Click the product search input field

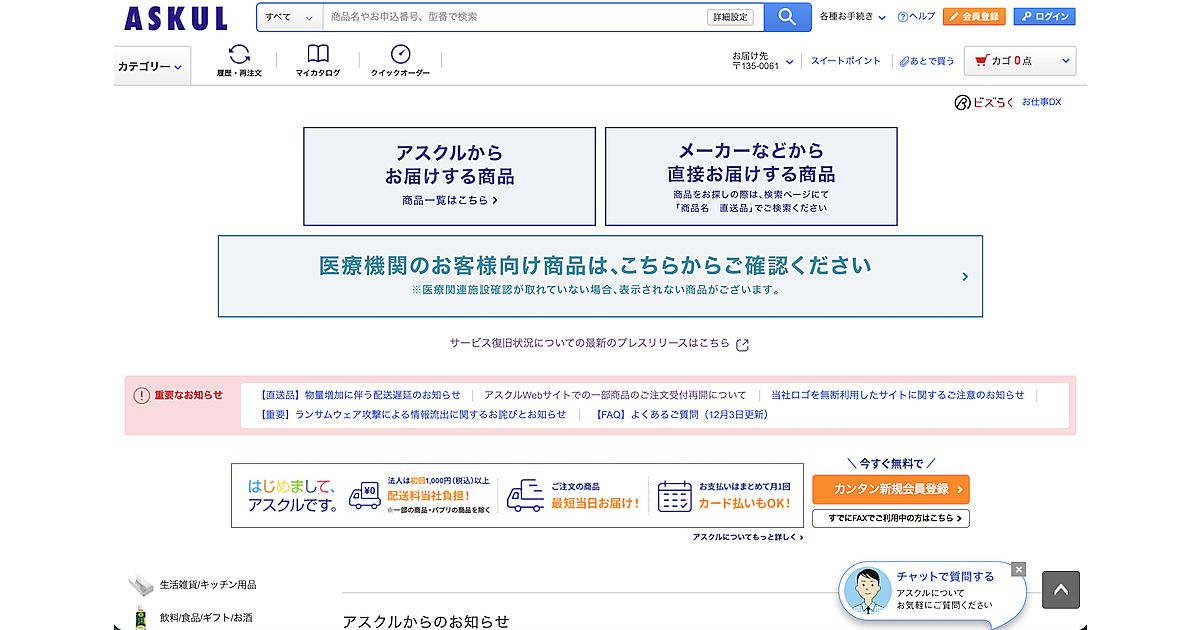515,17
